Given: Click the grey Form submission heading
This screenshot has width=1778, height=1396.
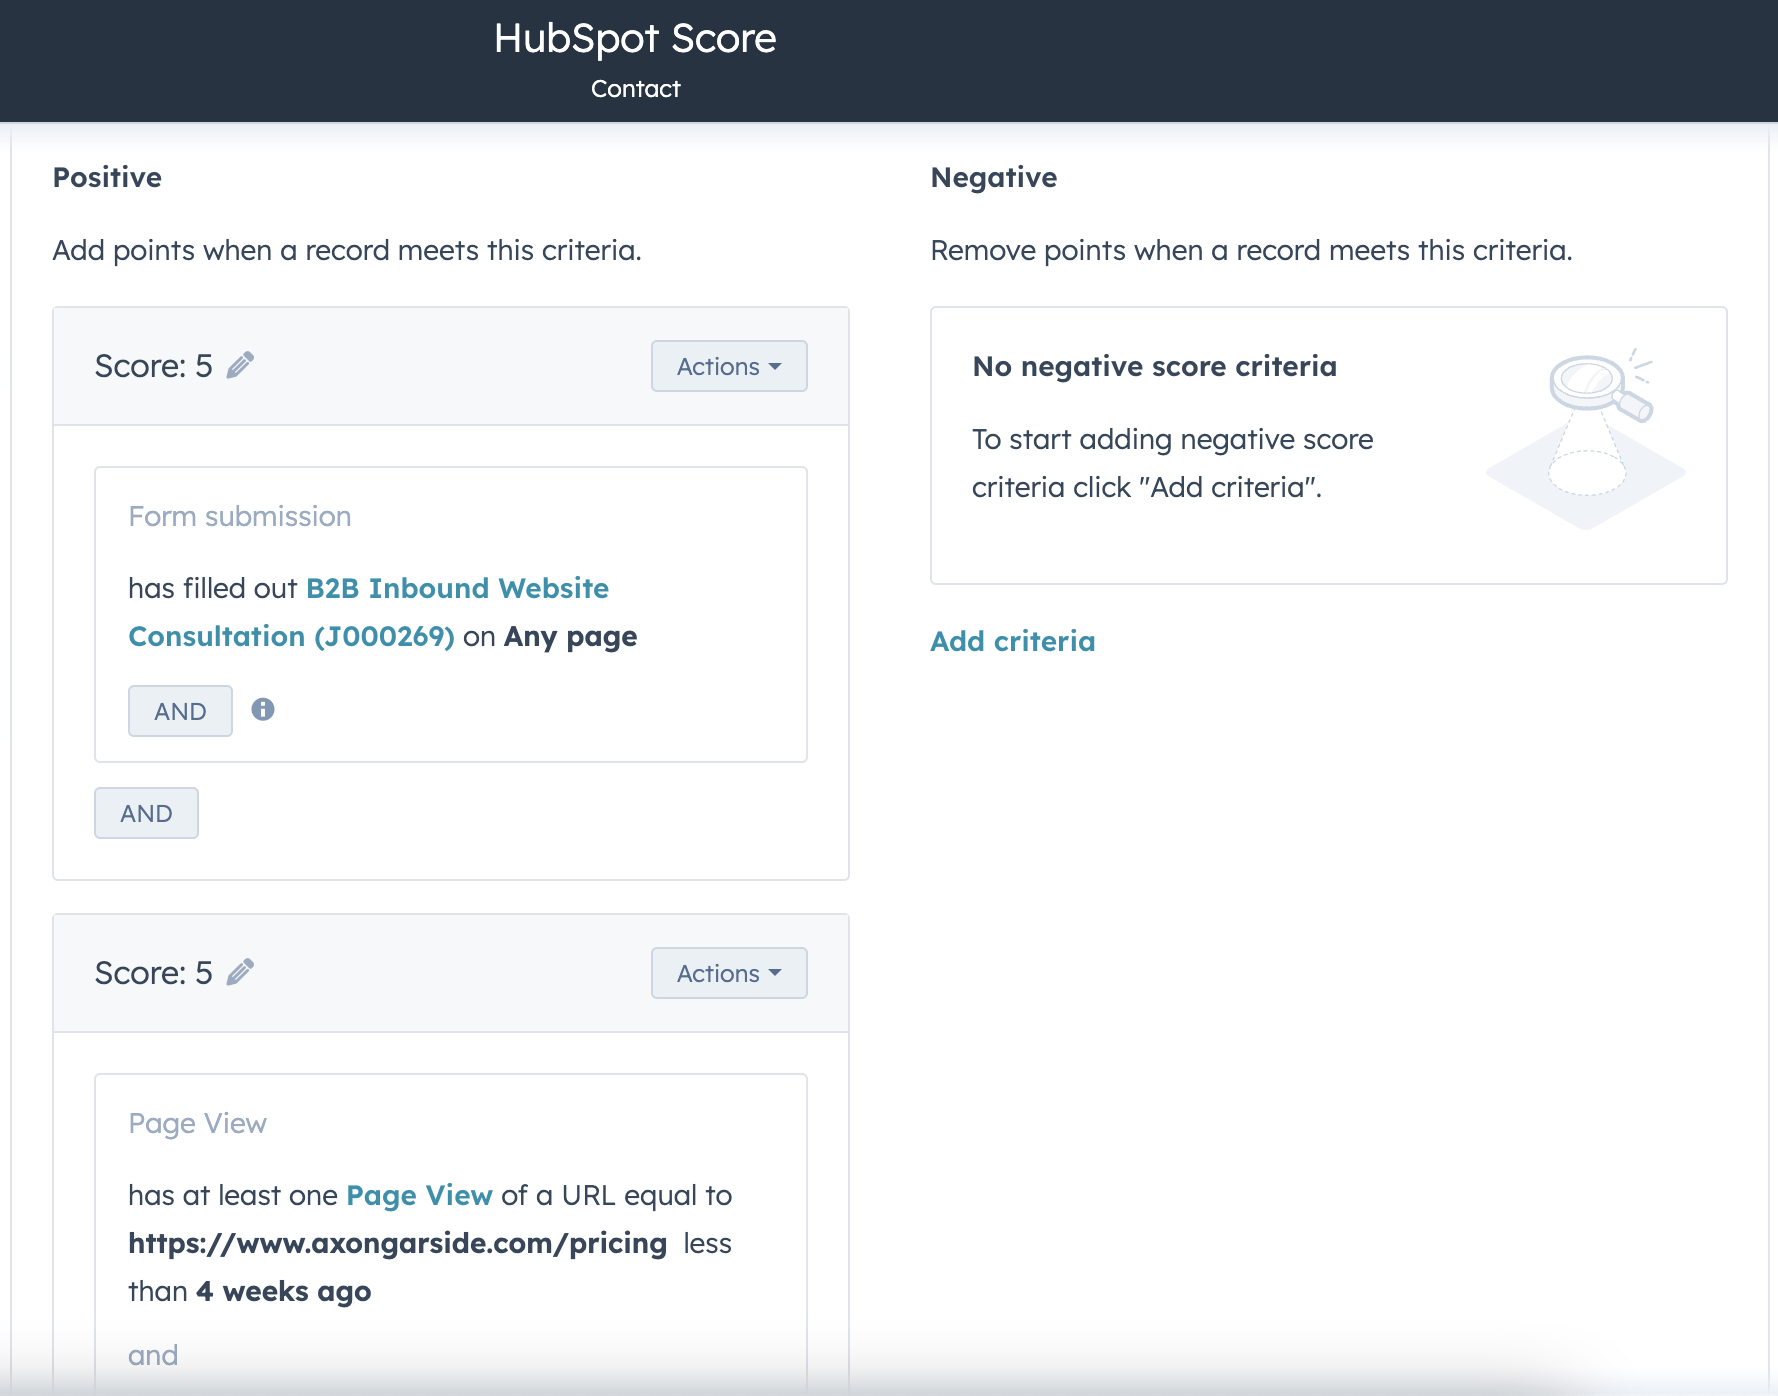Looking at the screenshot, I should coord(240,516).
